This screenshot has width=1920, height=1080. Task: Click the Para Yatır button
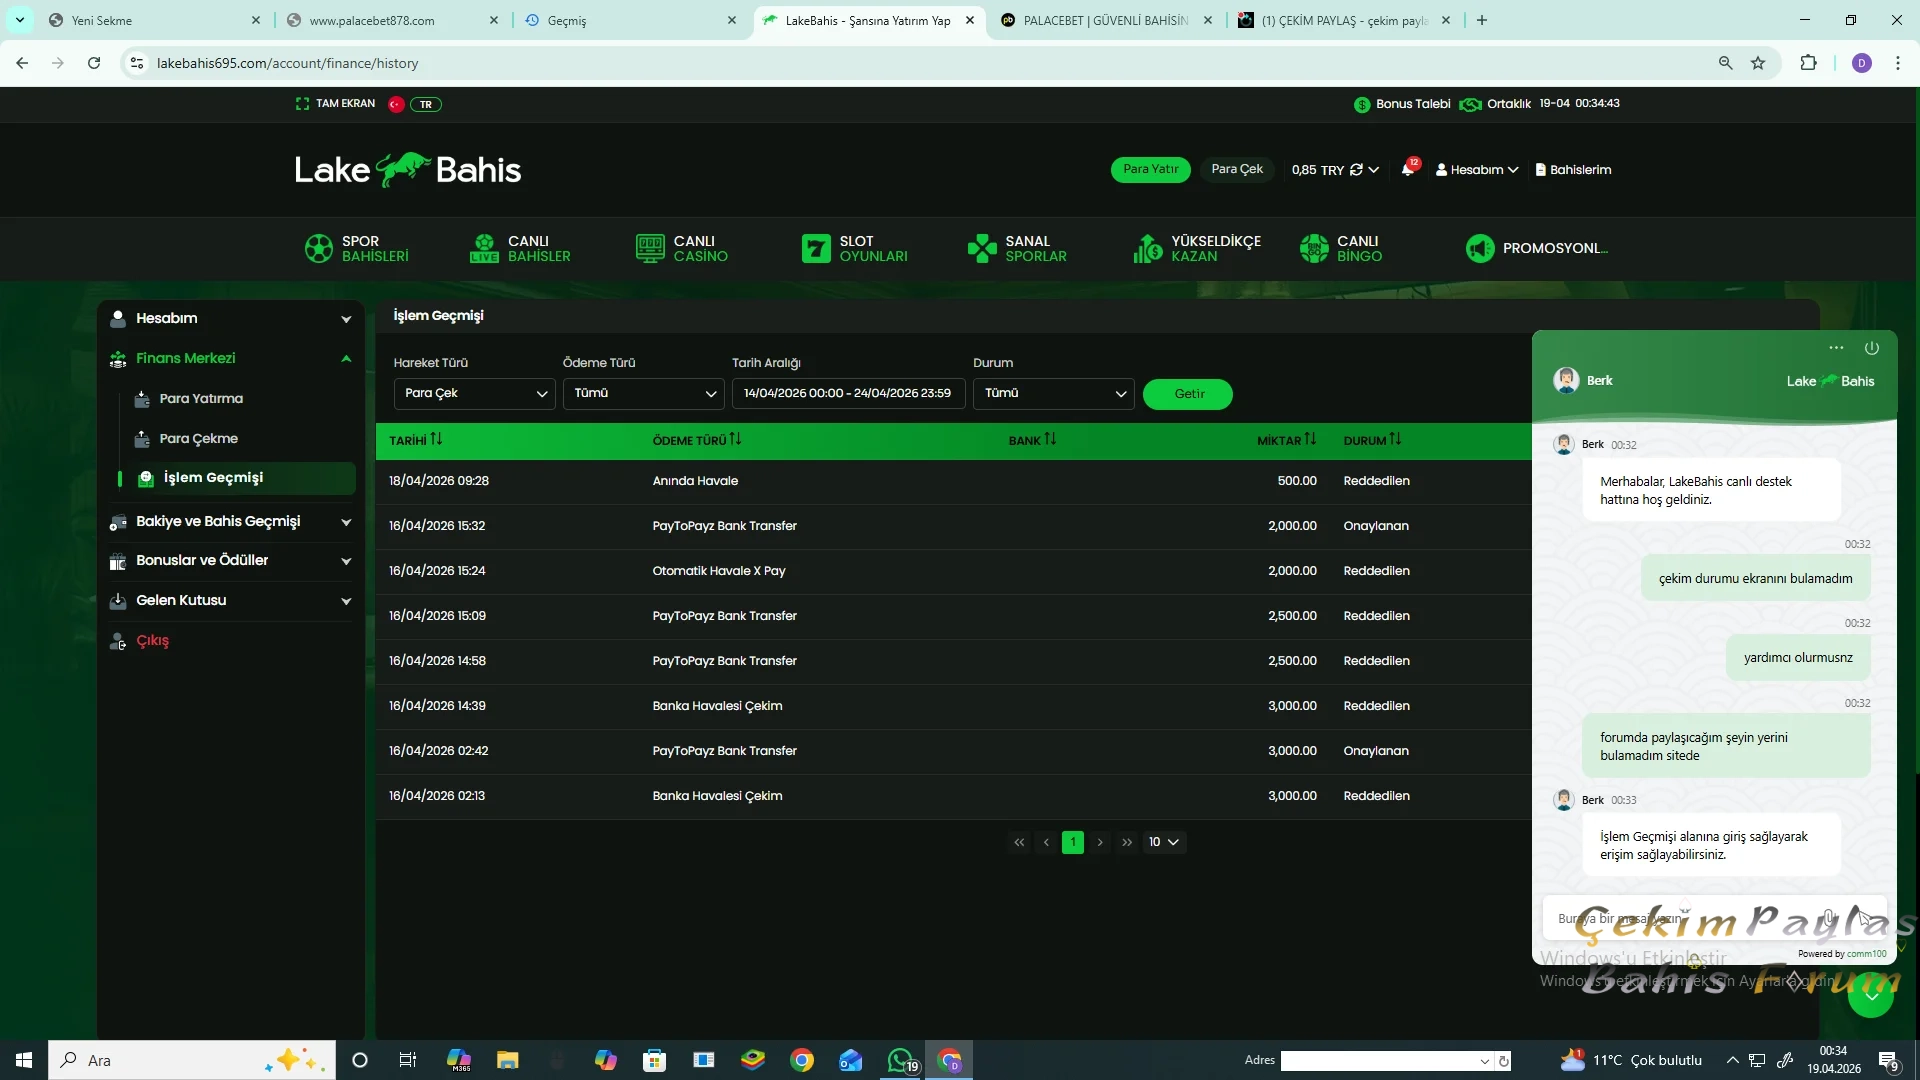pos(1150,170)
